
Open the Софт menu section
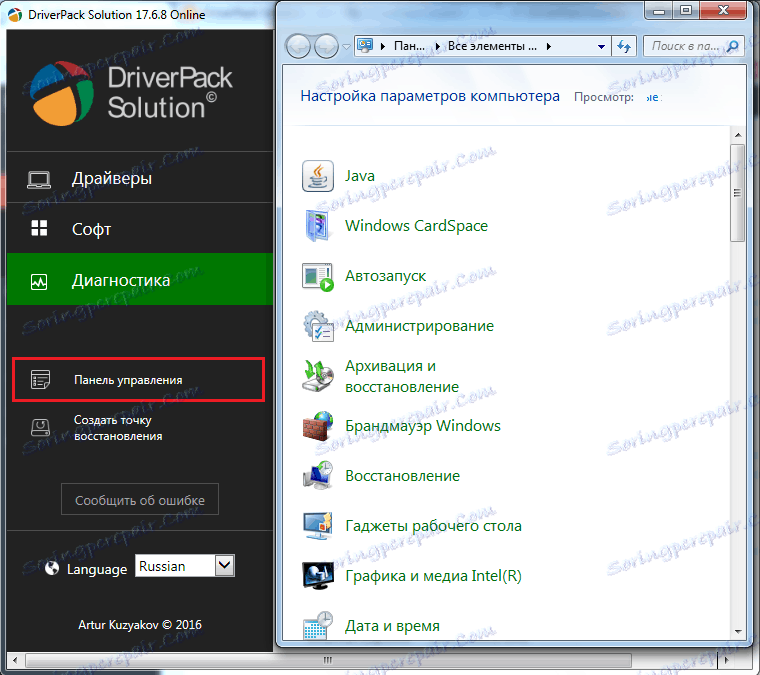[140, 229]
